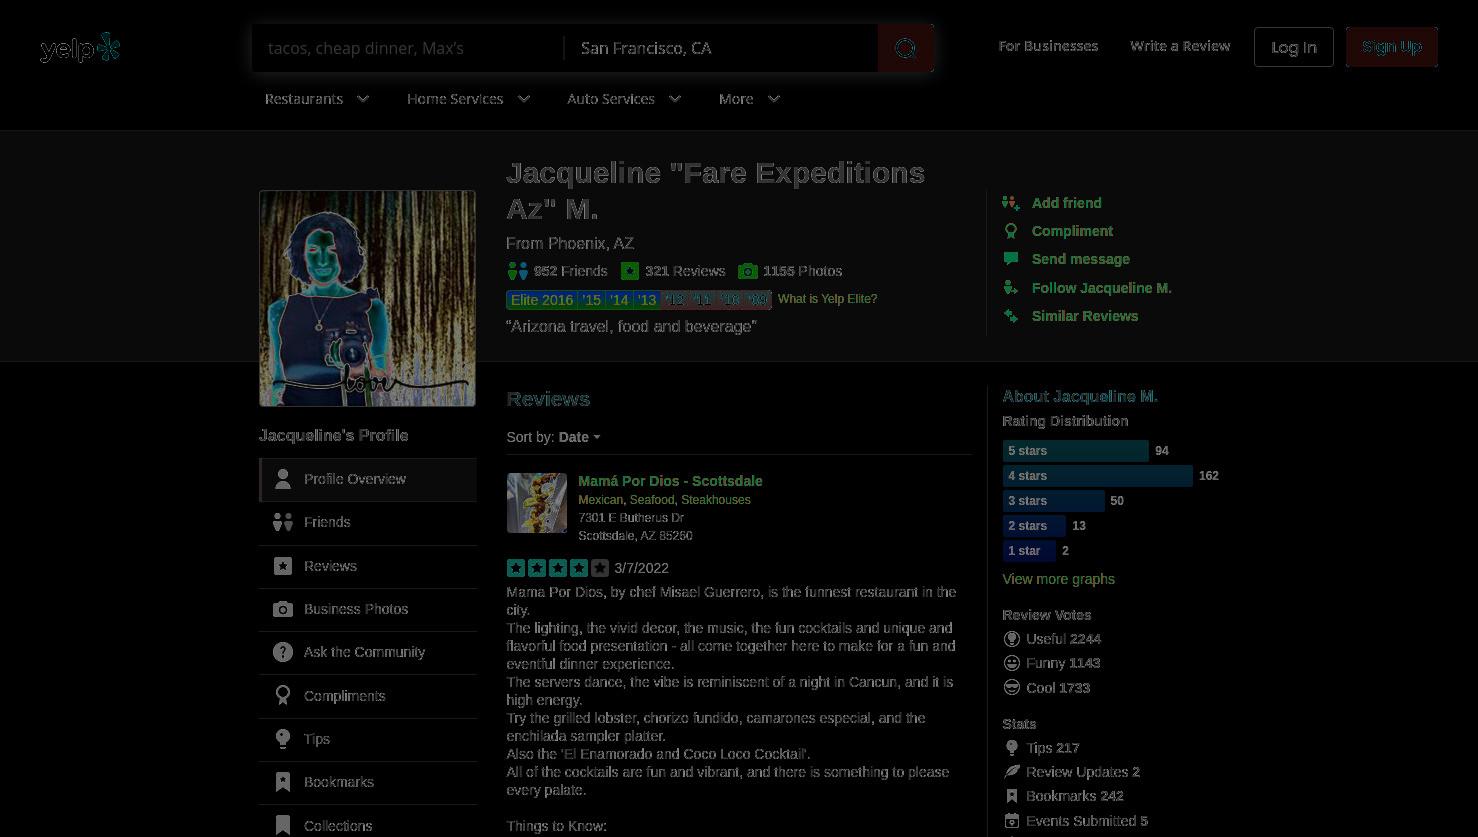Image resolution: width=1478 pixels, height=837 pixels.
Task: Expand the Home Services menu
Action: coord(468,99)
